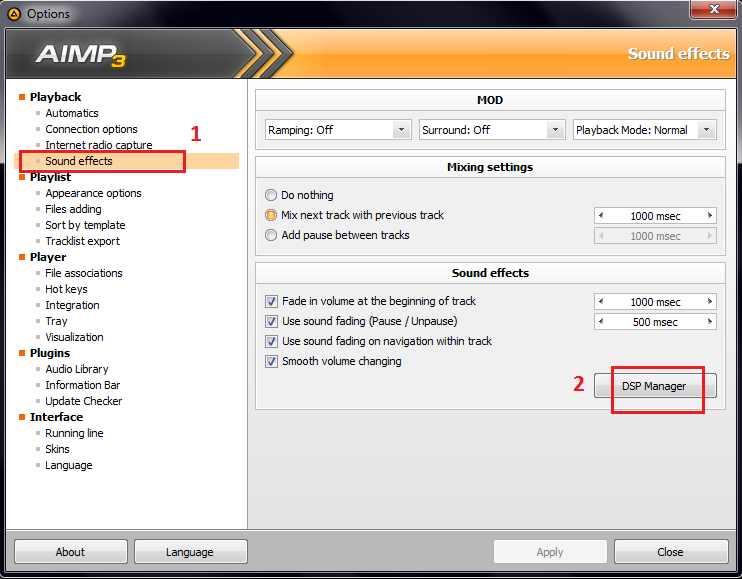
Task: Open Hot keys settings
Action: [66, 289]
